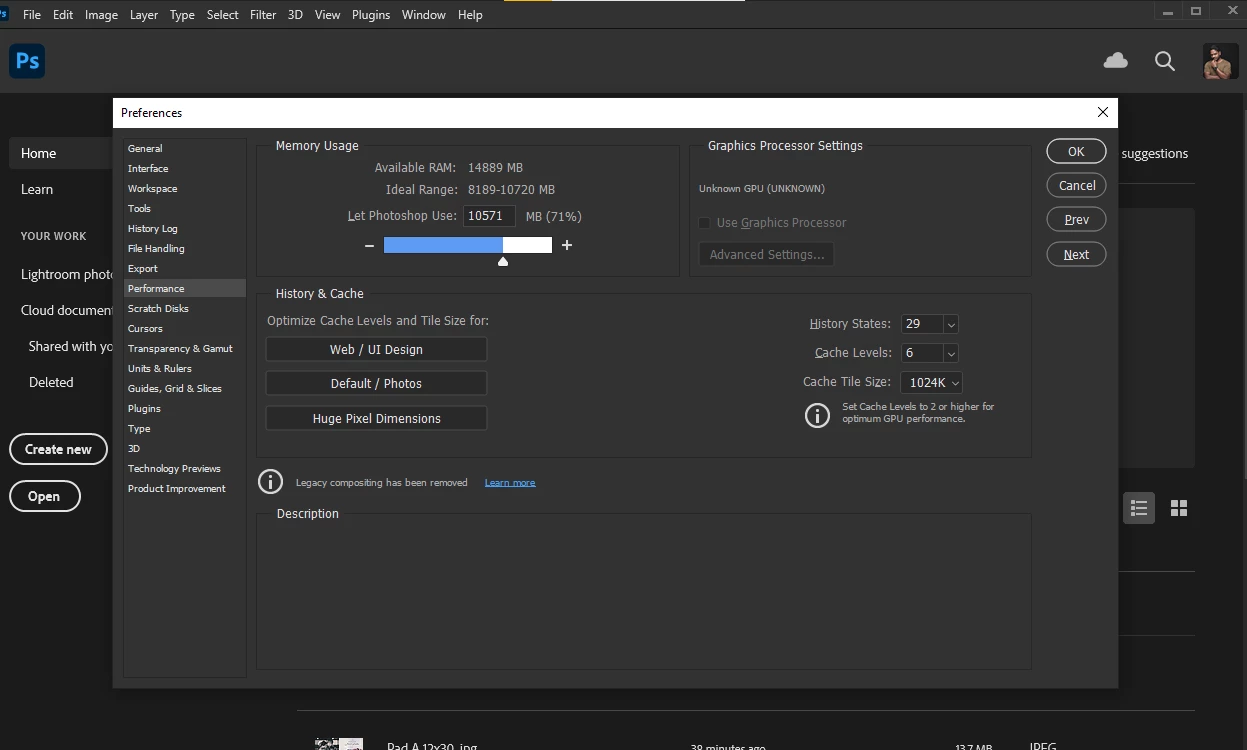Click OK to confirm preferences
The image size is (1247, 750).
(1076, 151)
